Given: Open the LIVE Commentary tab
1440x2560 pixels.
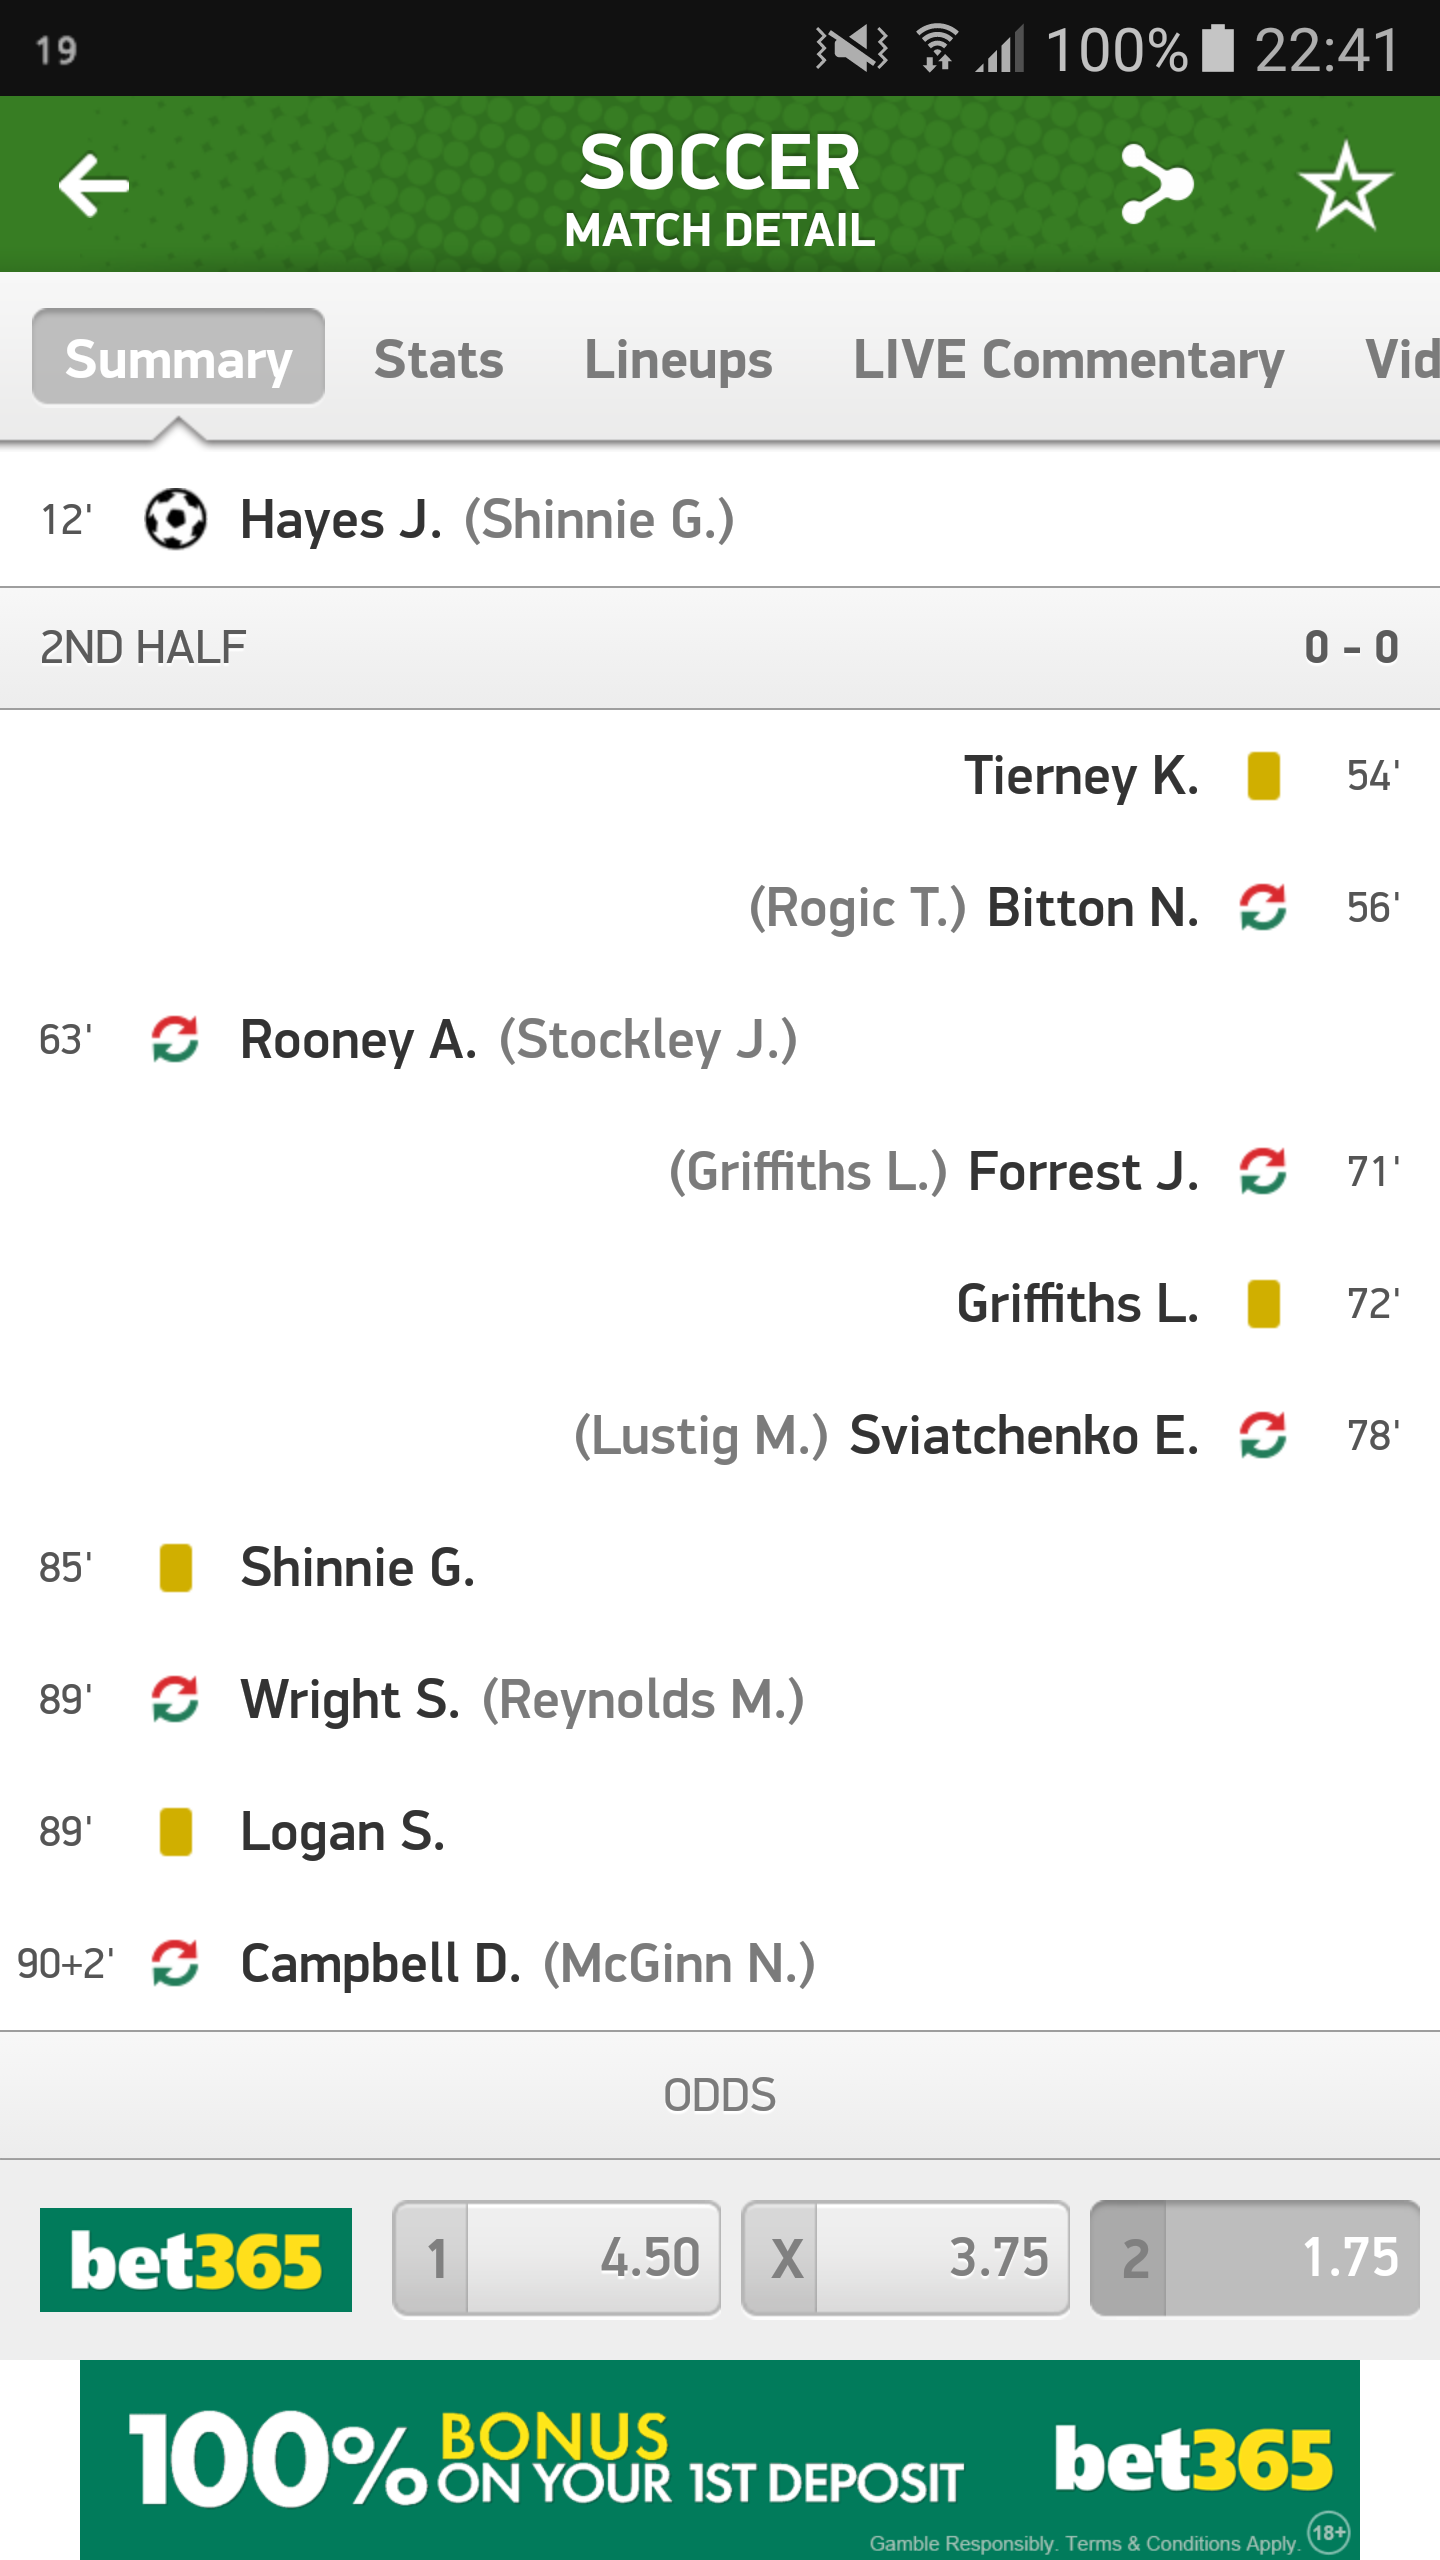Looking at the screenshot, I should (x=1068, y=360).
